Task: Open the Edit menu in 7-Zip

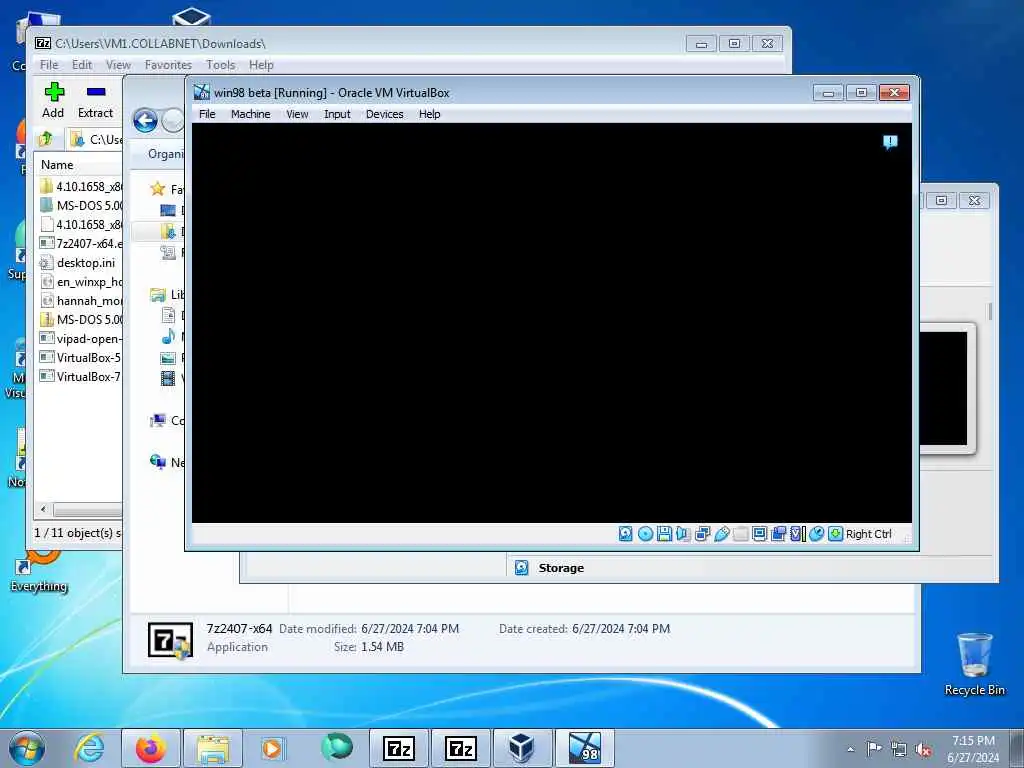Action: (x=82, y=65)
